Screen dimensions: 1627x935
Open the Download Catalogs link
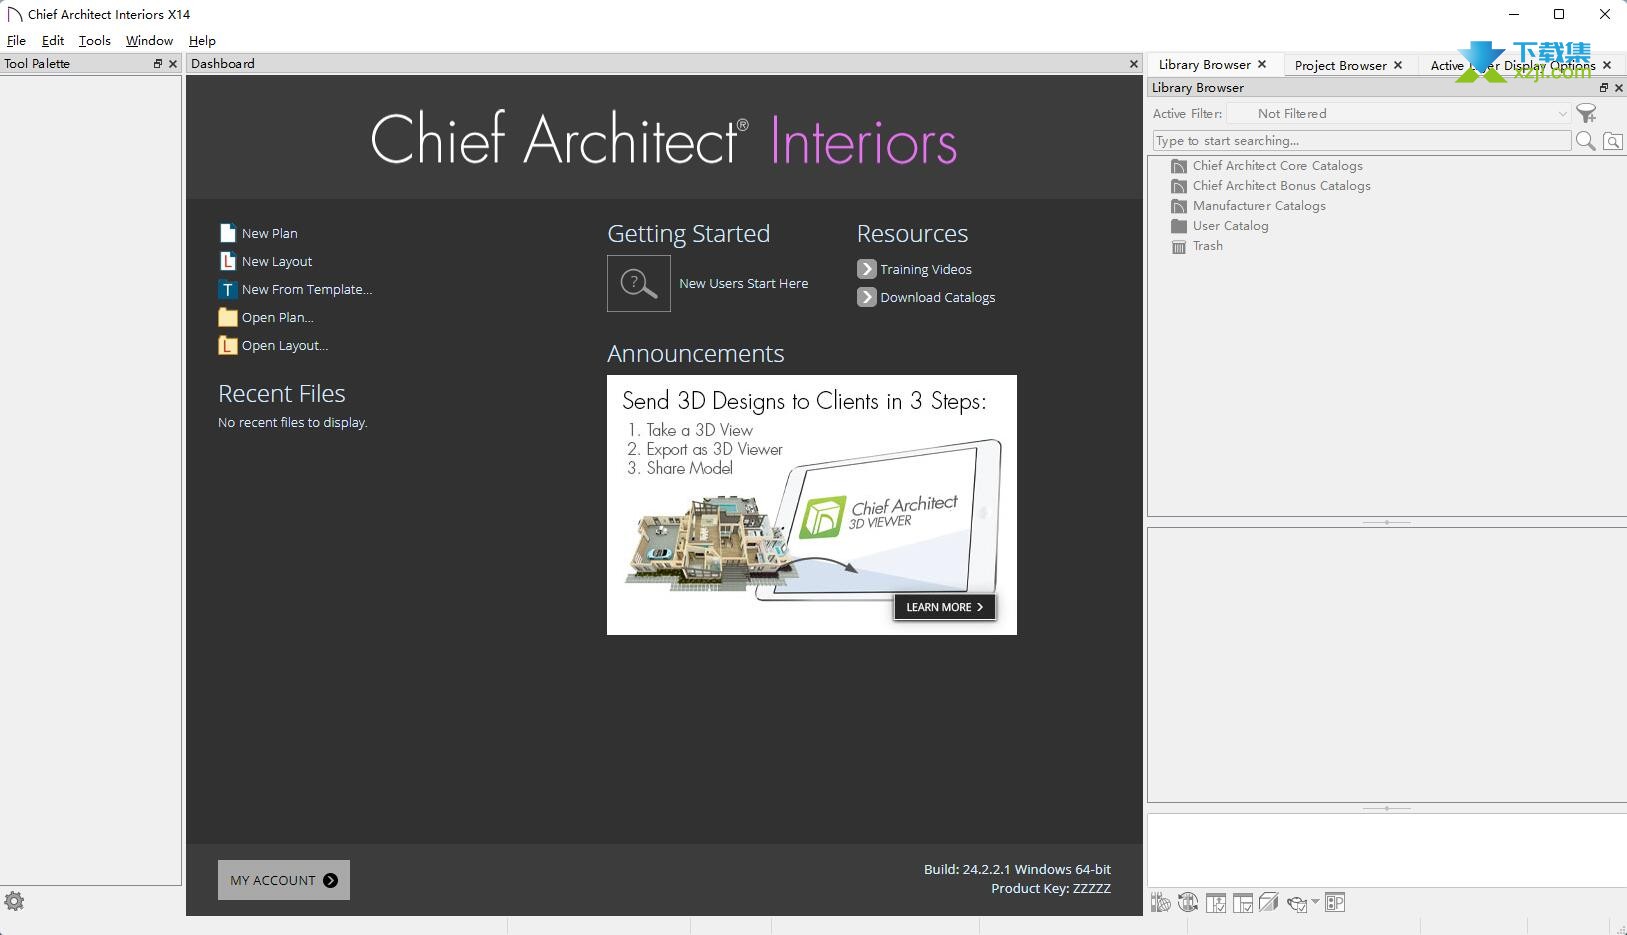coord(938,297)
